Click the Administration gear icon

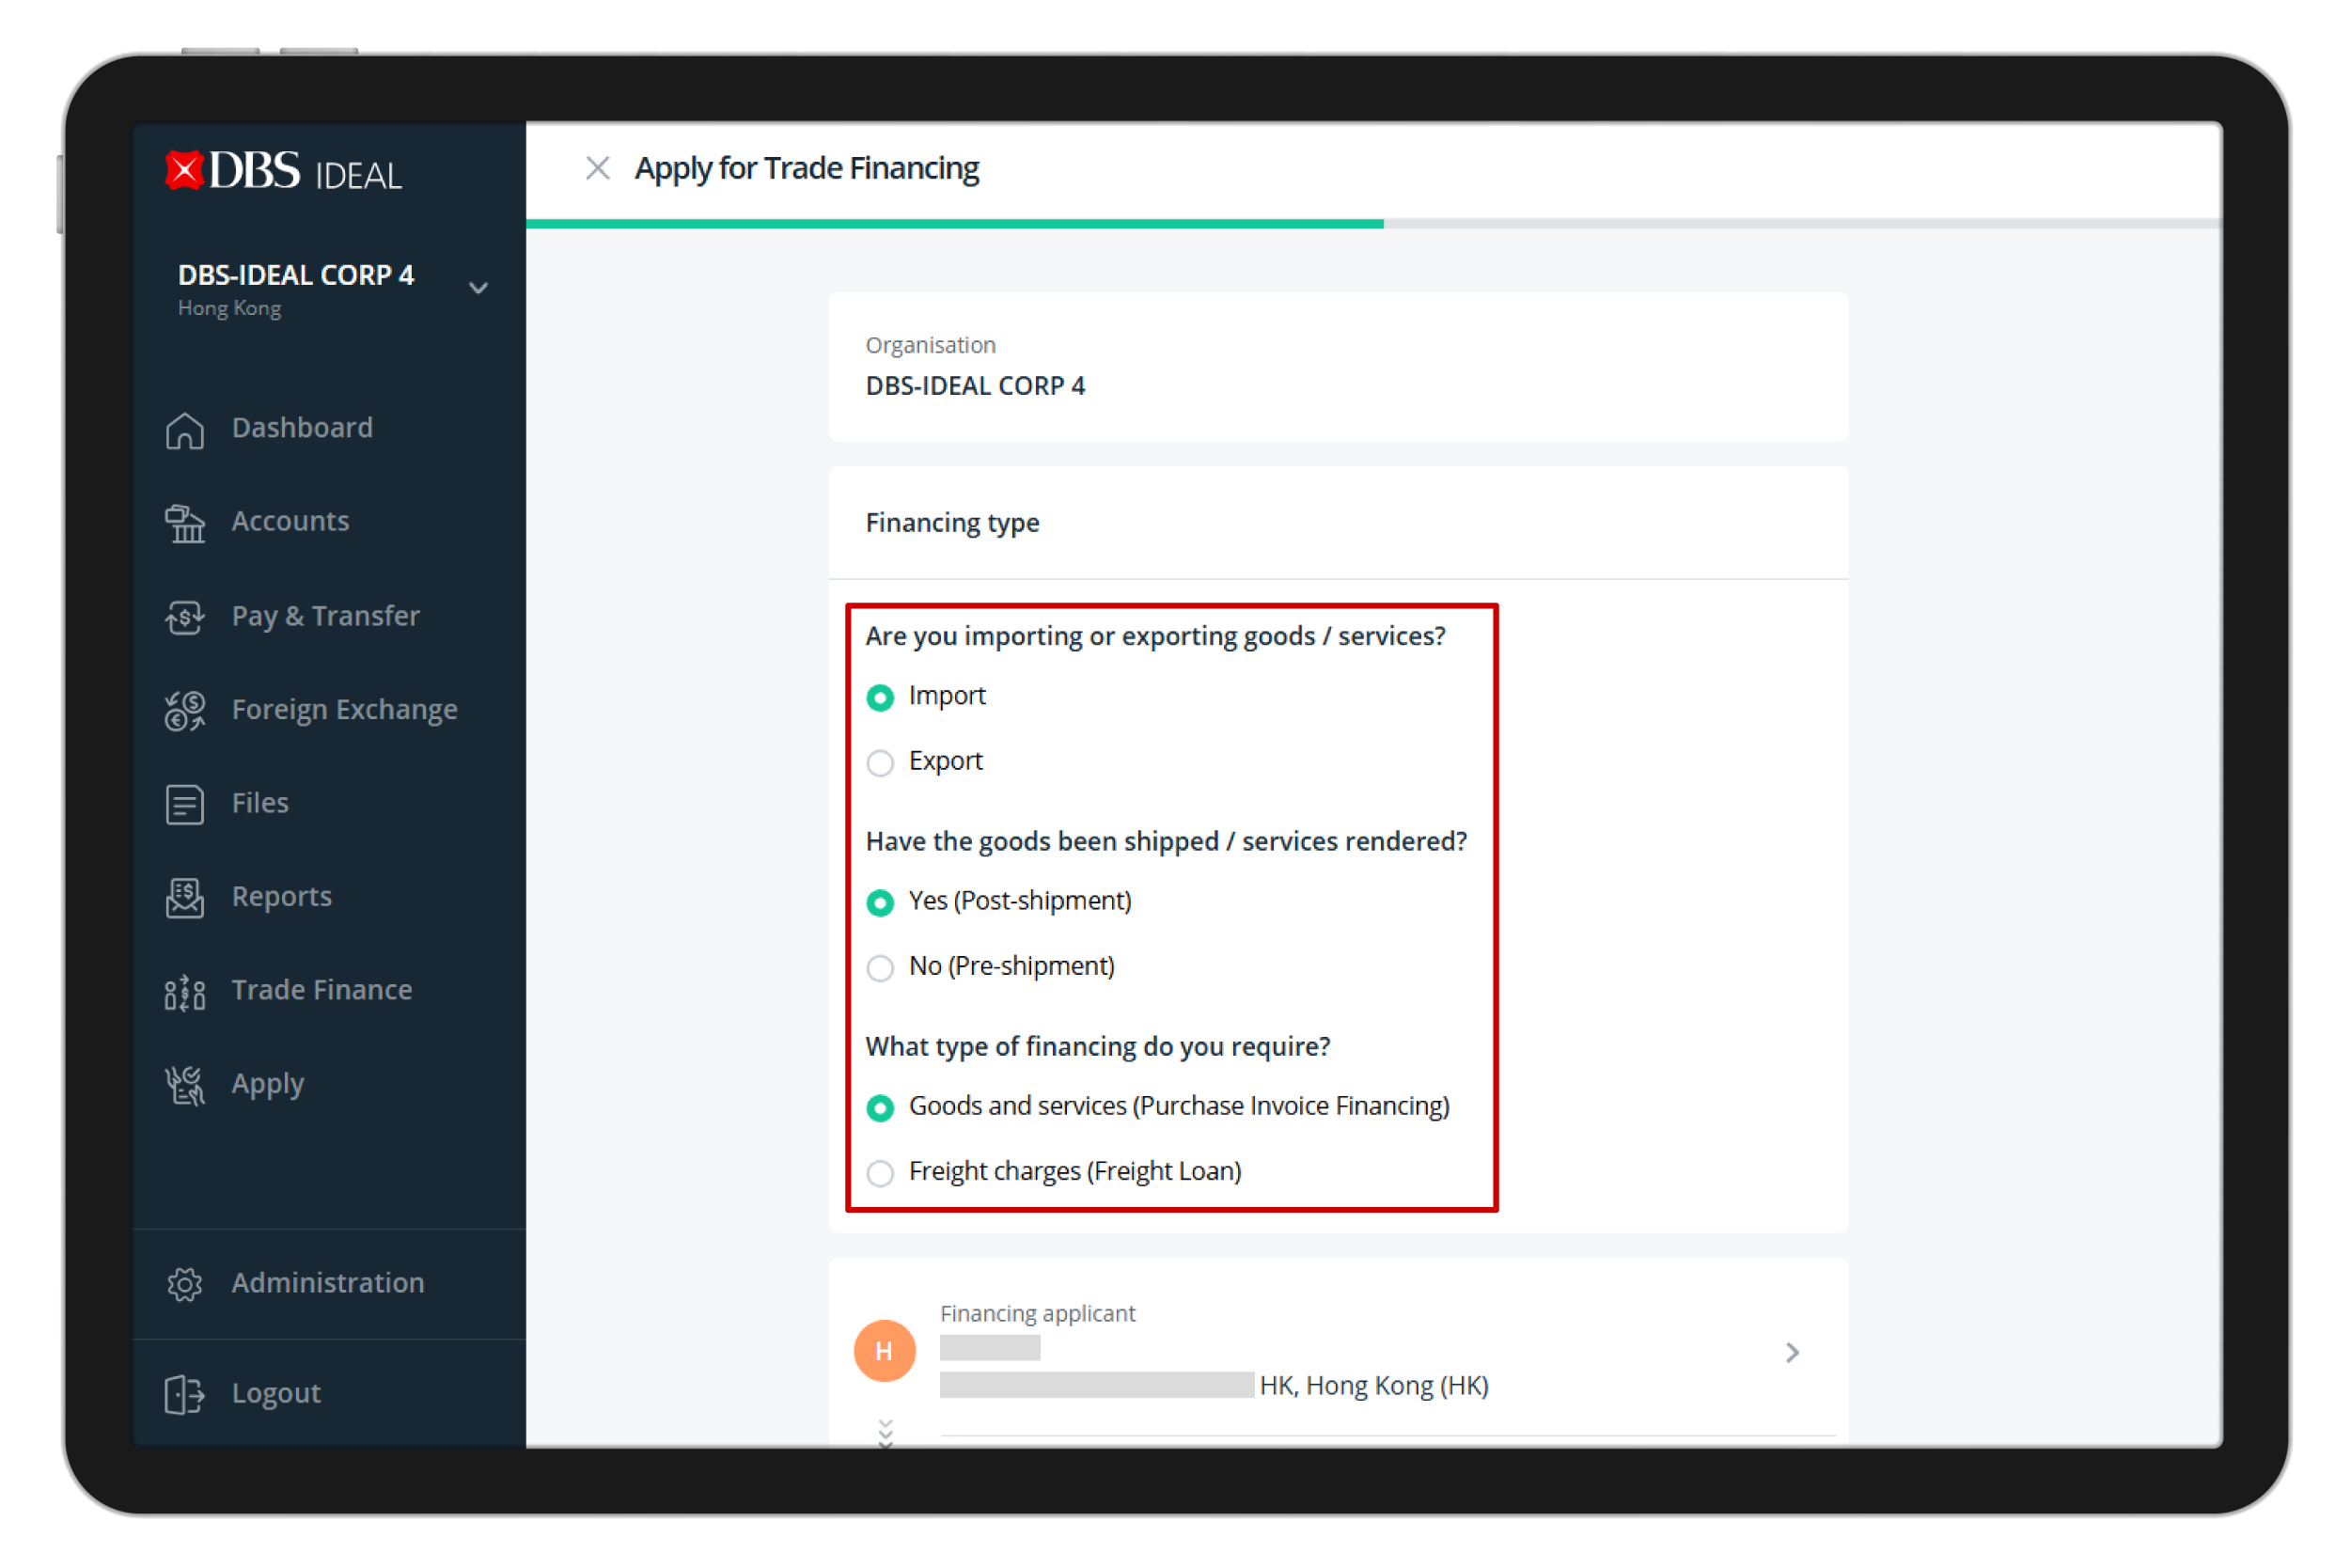[185, 1284]
